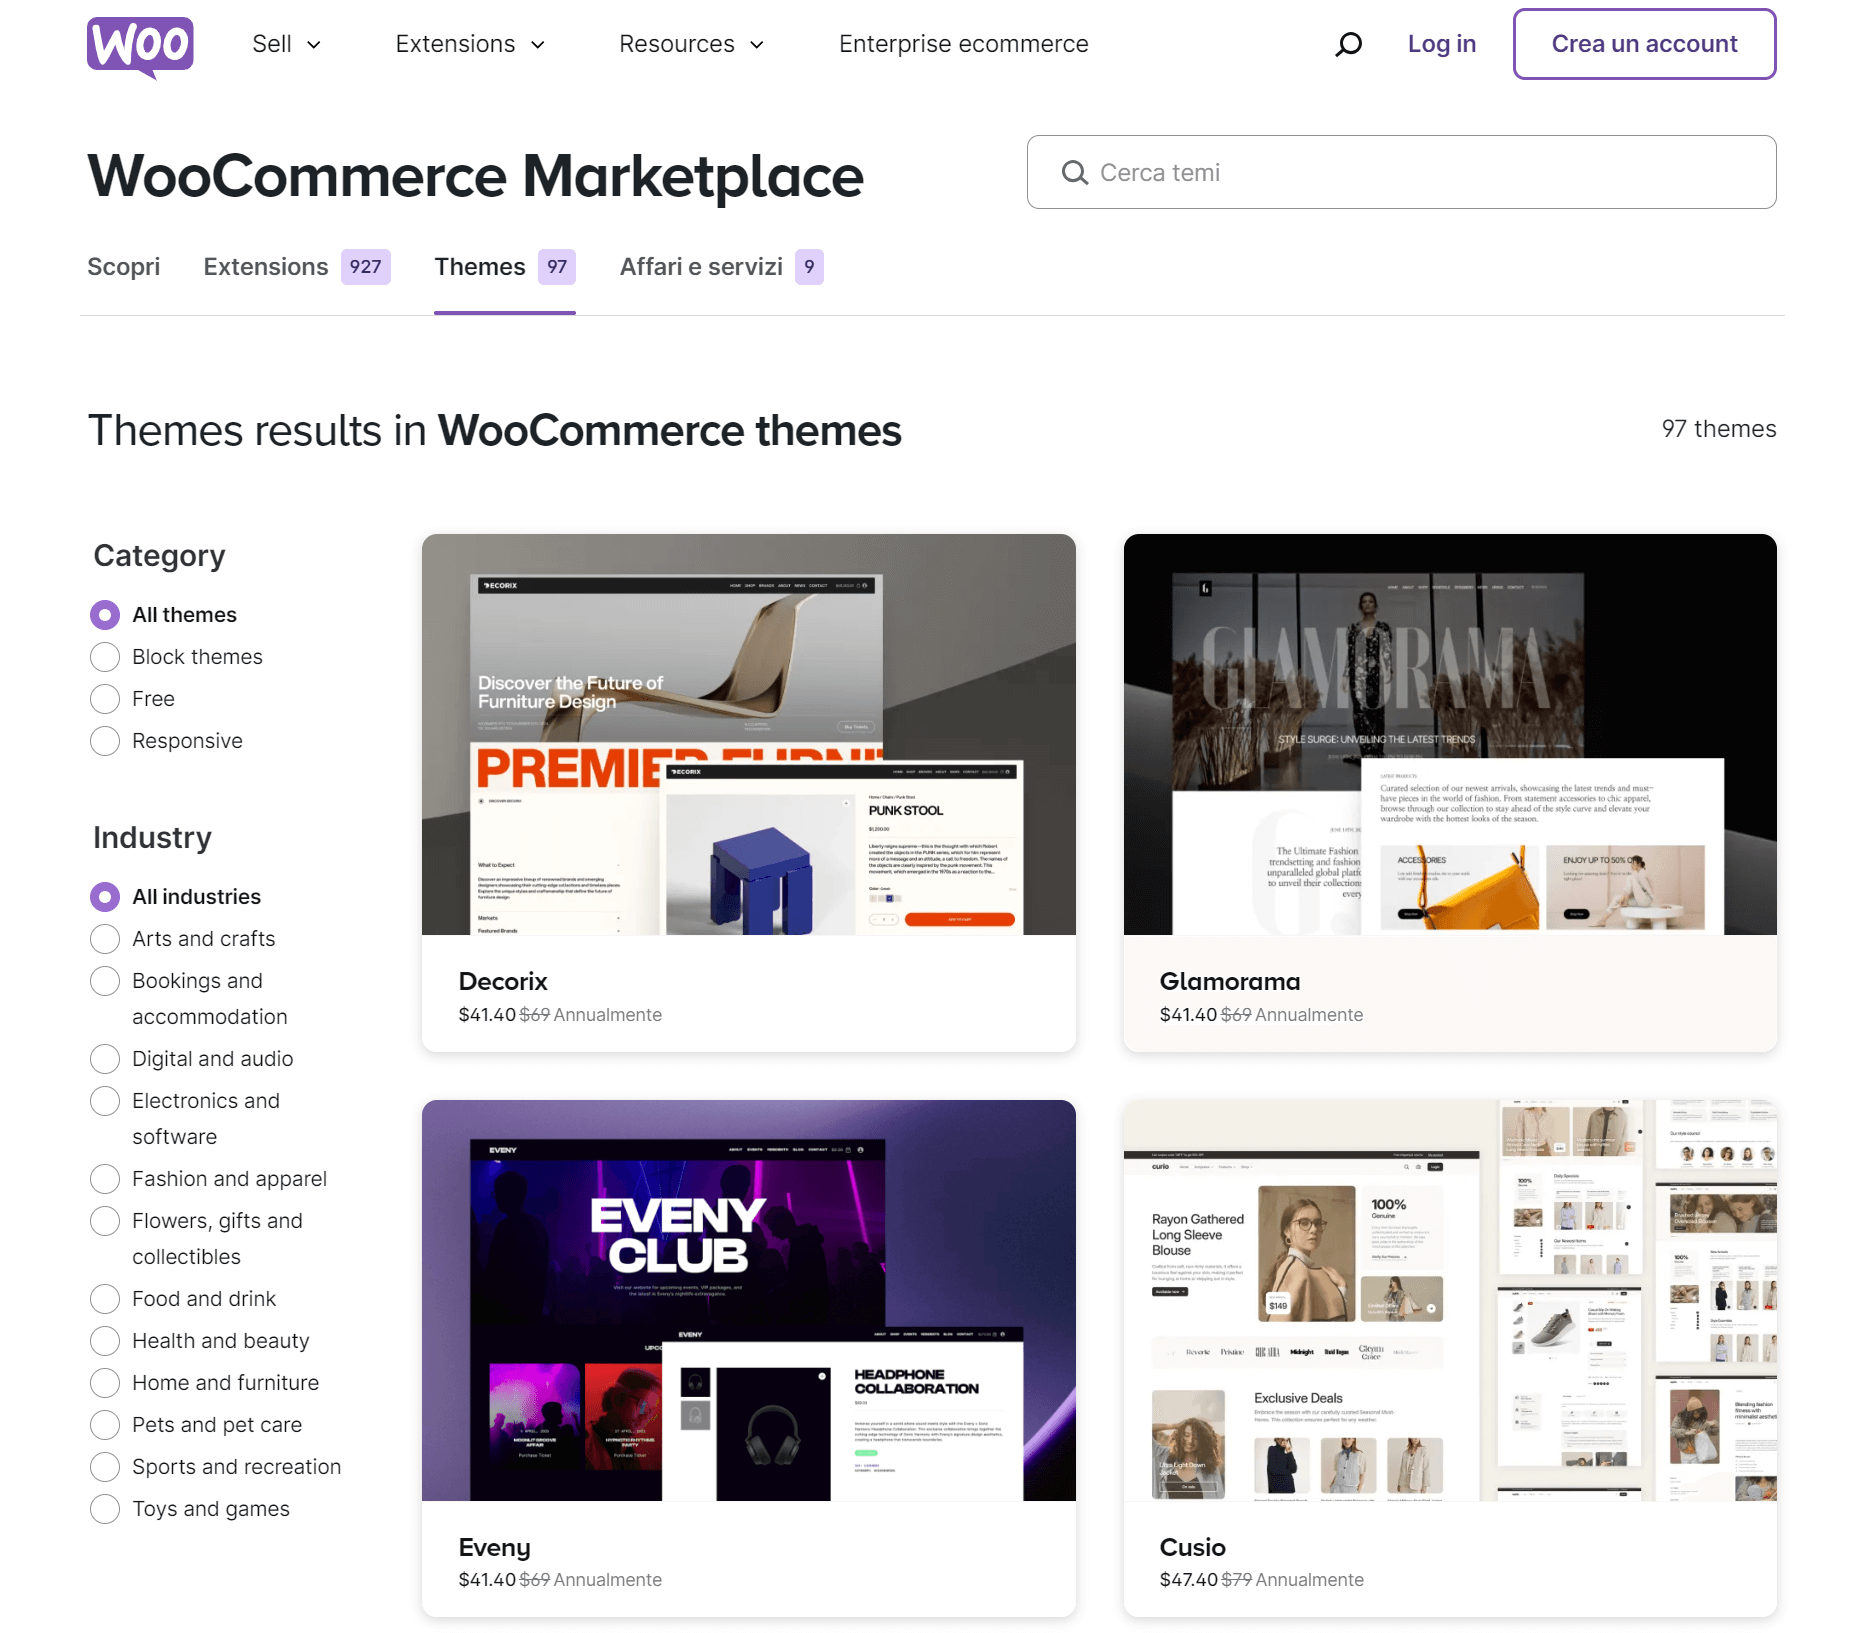Filter by Food and drink
Image resolution: width=1864 pixels, height=1633 pixels.
coord(105,1299)
